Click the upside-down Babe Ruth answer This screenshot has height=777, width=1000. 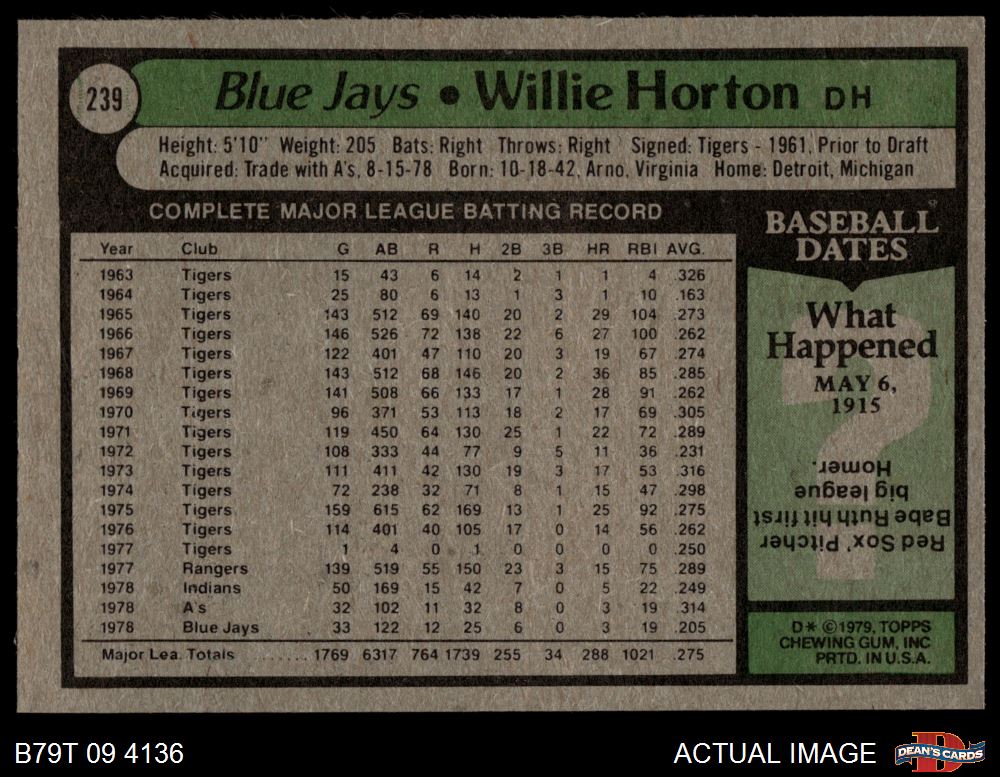click(851, 504)
